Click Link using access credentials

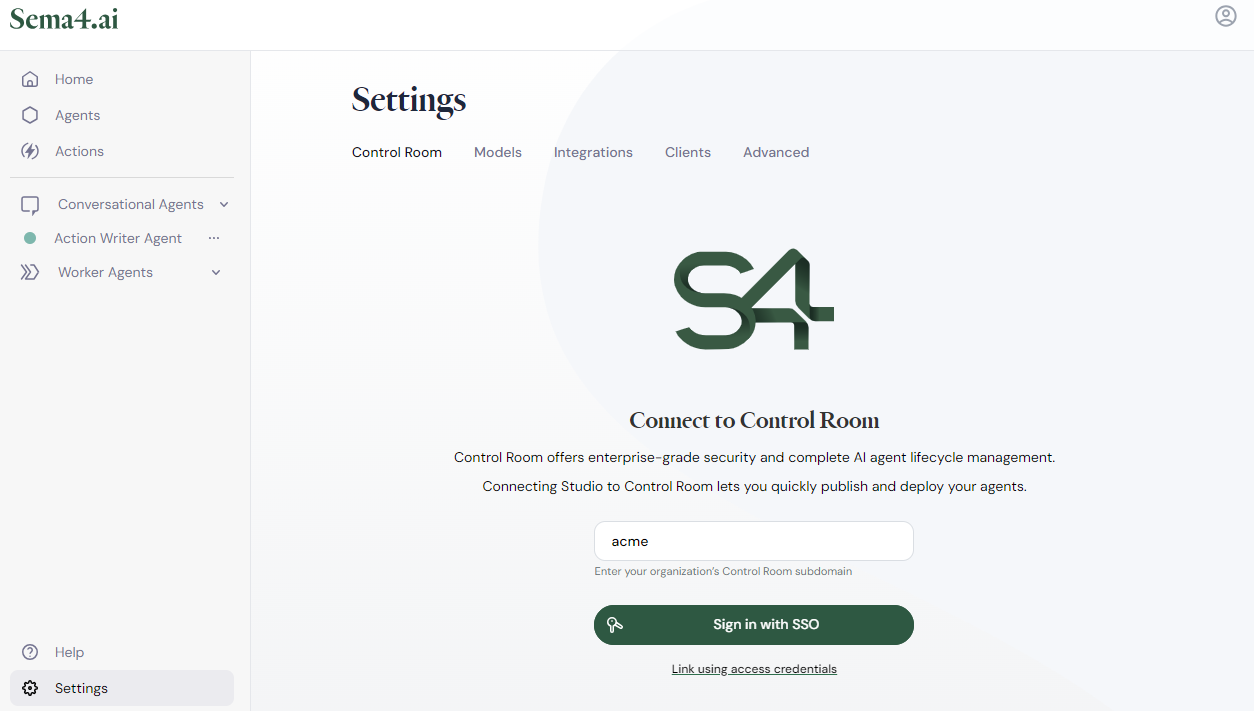754,669
